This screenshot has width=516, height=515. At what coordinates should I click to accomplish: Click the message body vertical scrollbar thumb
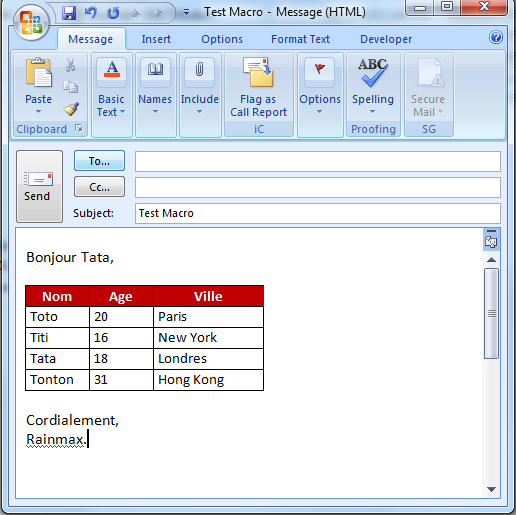click(x=491, y=313)
